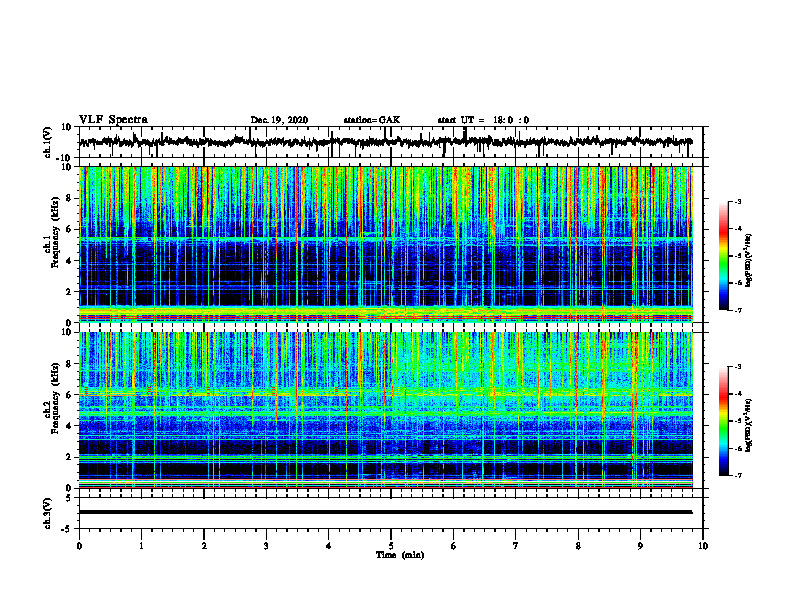This screenshot has height=612, width=792.
Task: Click time axis tick label "4"
Action: click(329, 546)
